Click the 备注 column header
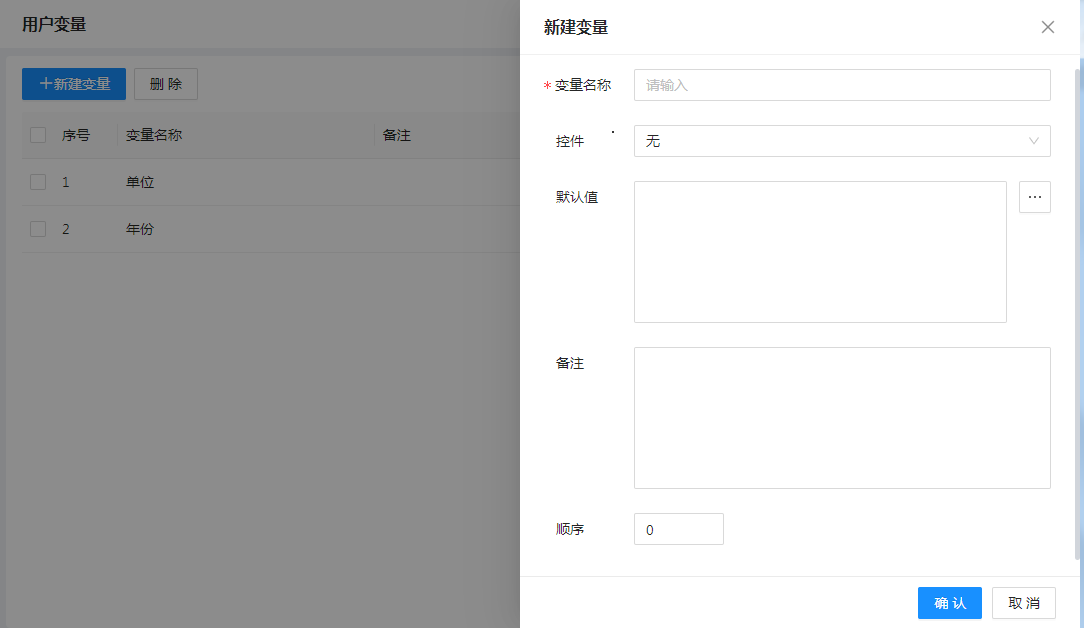Image resolution: width=1084 pixels, height=628 pixels. pyautogui.click(x=397, y=135)
